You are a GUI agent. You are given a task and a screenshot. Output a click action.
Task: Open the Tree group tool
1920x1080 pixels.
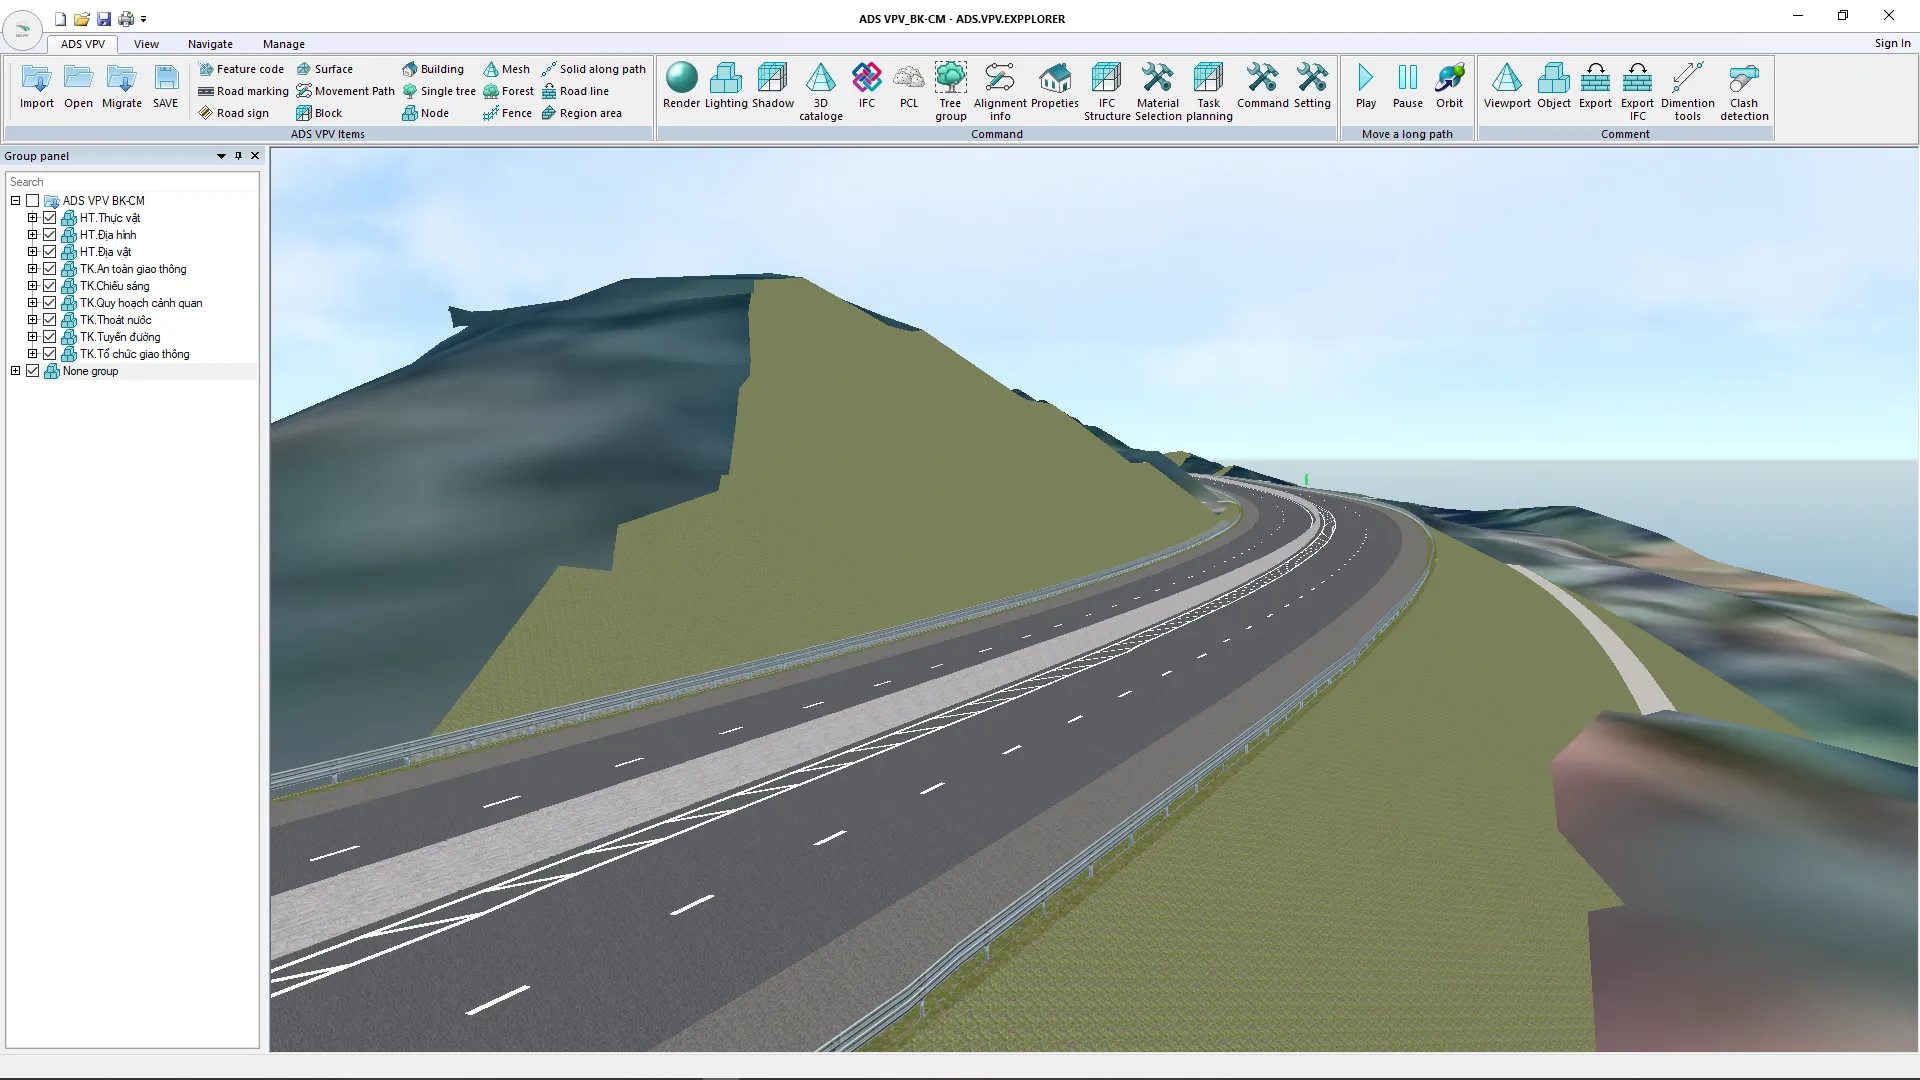950,79
